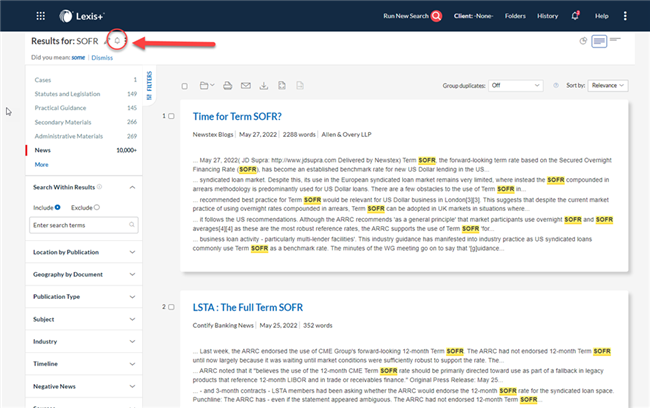The width and height of the screenshot is (650, 408).
Task: Show More content categories
Action: coord(41,165)
